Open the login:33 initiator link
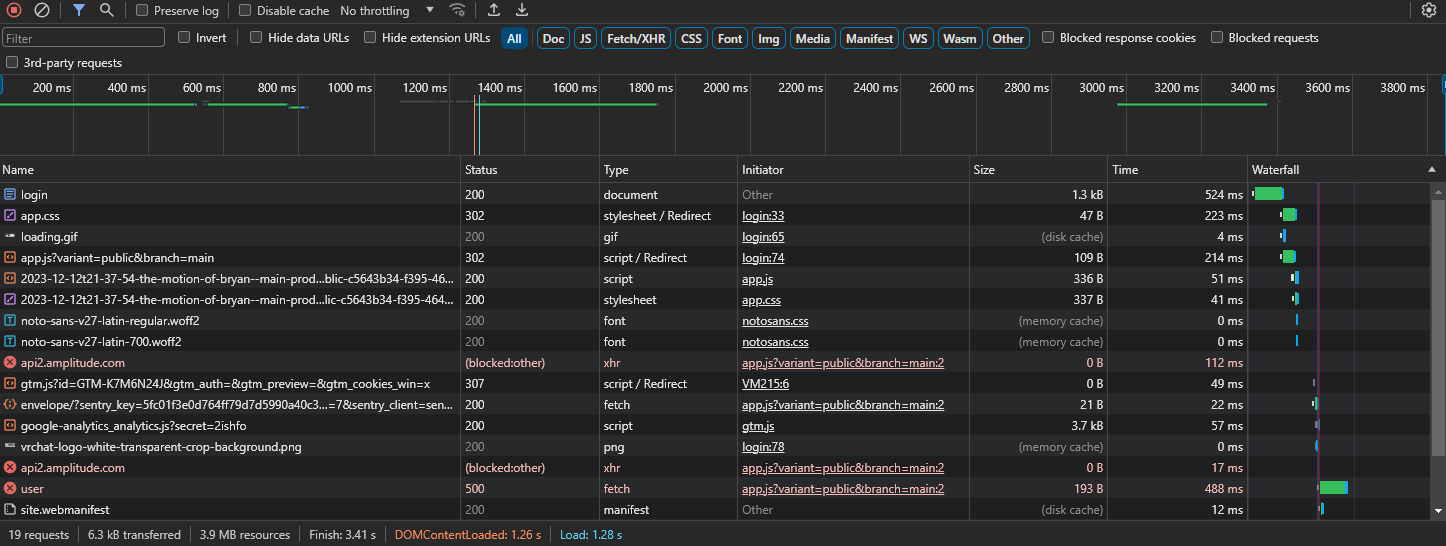 point(763,216)
